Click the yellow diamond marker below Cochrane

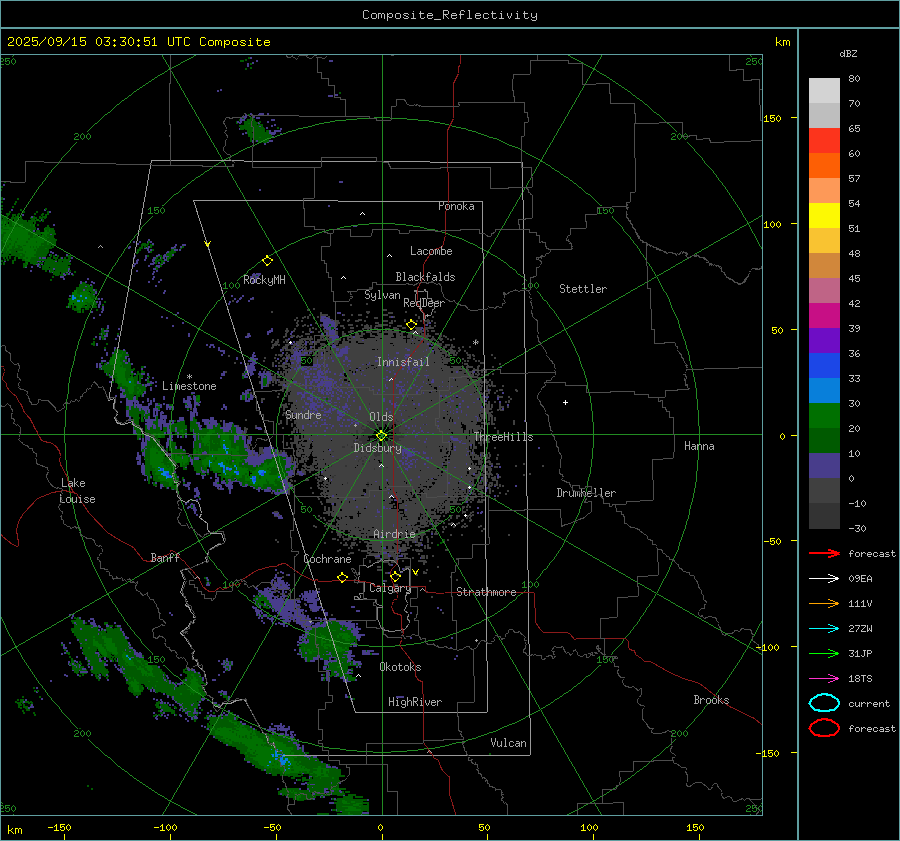(x=342, y=577)
